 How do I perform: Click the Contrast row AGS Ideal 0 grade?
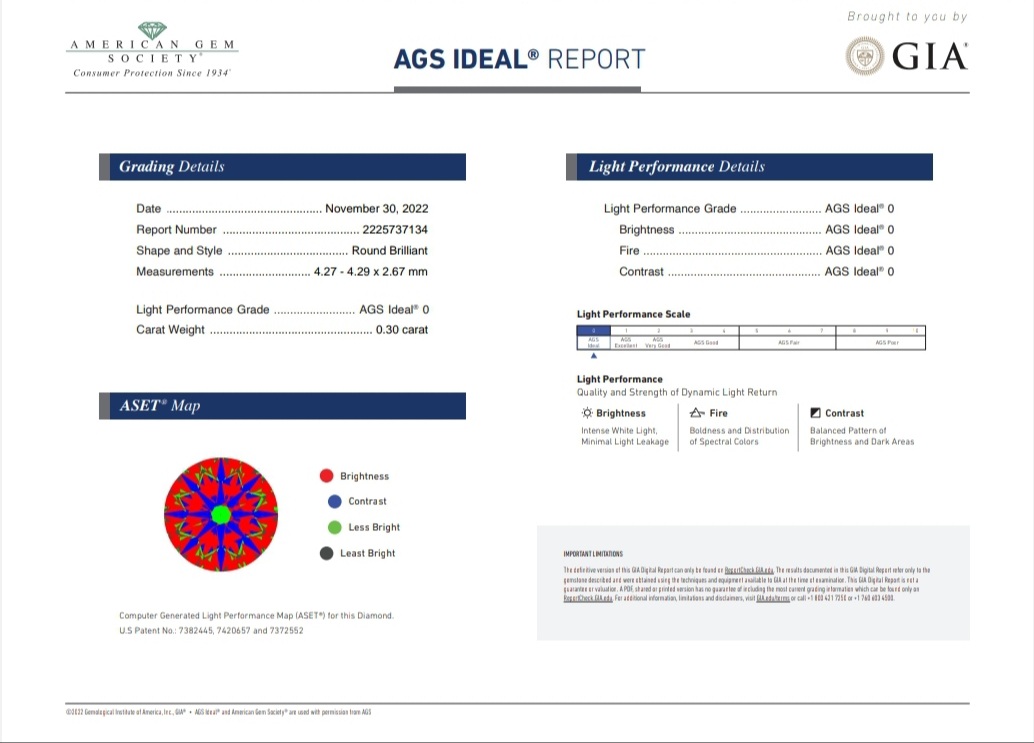(859, 272)
